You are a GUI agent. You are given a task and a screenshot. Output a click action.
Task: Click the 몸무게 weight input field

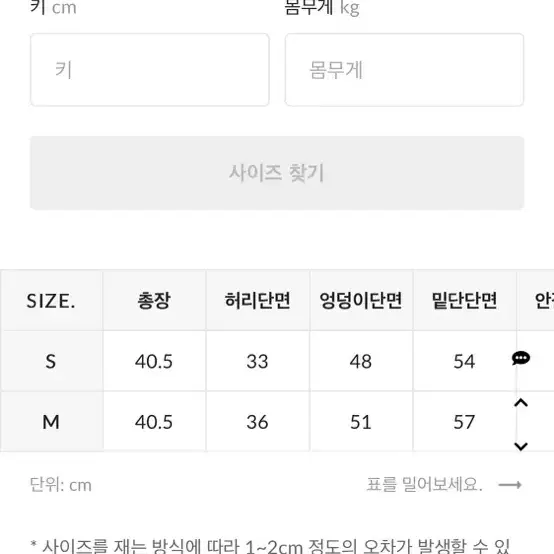(404, 70)
